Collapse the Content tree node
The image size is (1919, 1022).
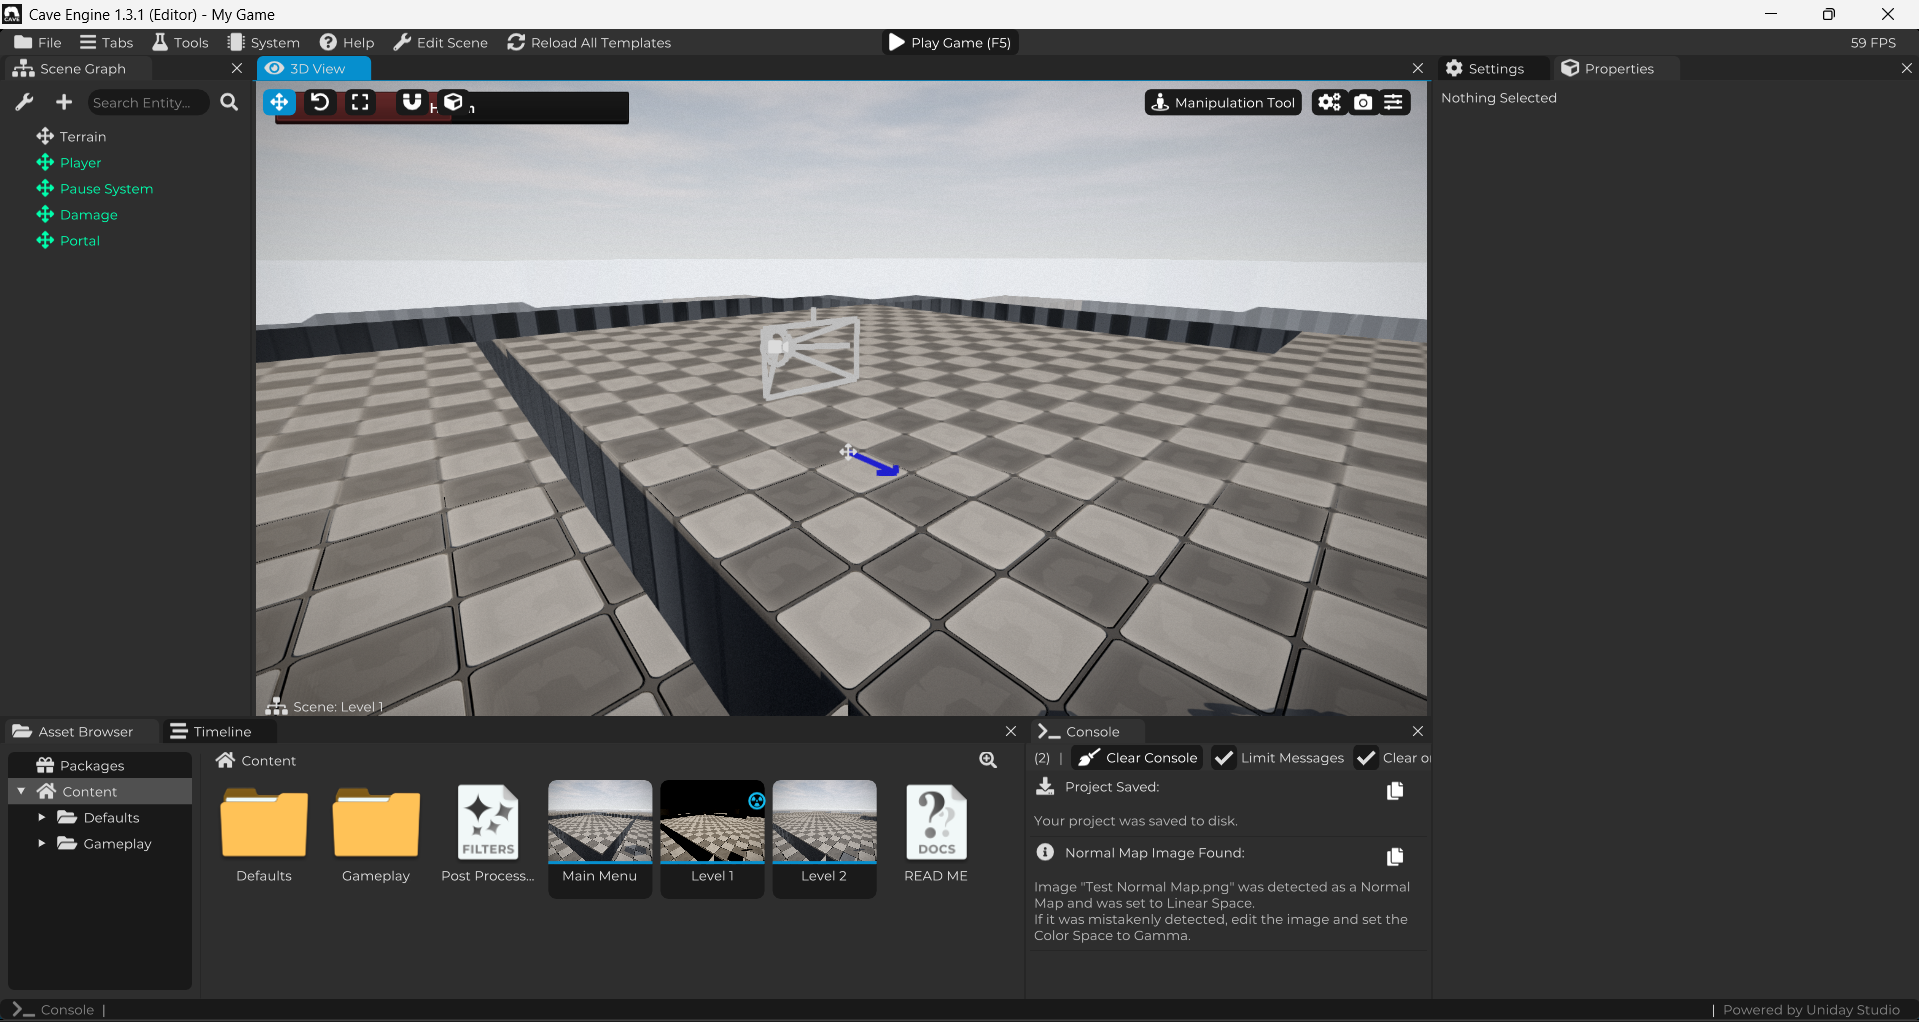tap(21, 791)
